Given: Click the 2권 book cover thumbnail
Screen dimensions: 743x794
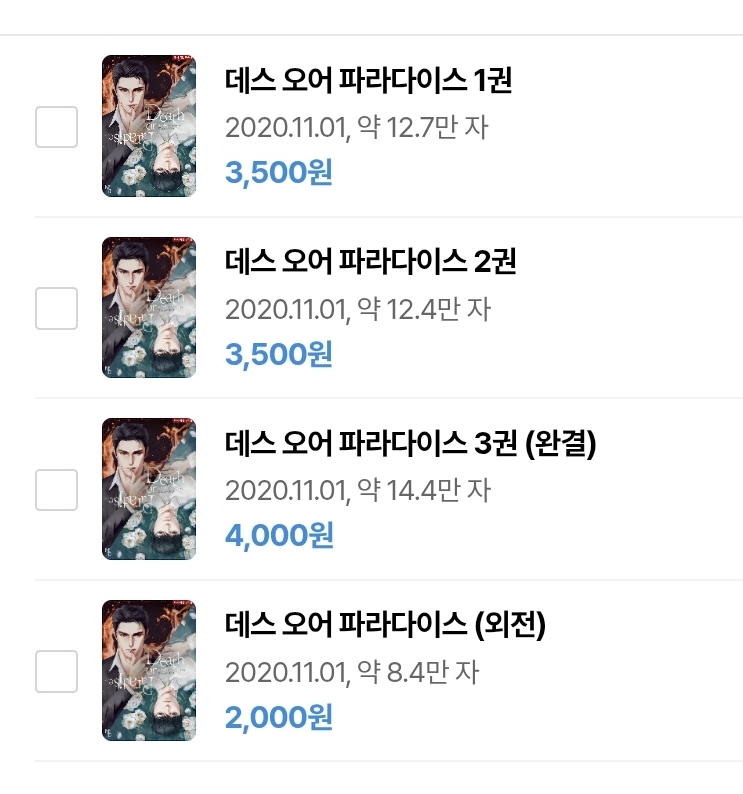Looking at the screenshot, I should [x=149, y=307].
